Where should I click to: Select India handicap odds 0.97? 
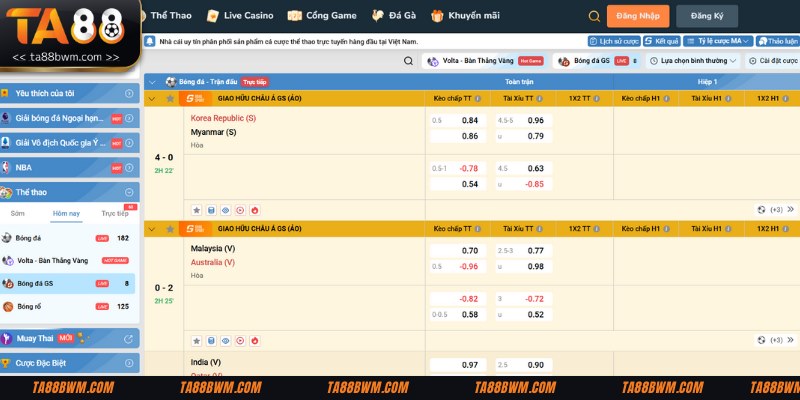(x=458, y=365)
